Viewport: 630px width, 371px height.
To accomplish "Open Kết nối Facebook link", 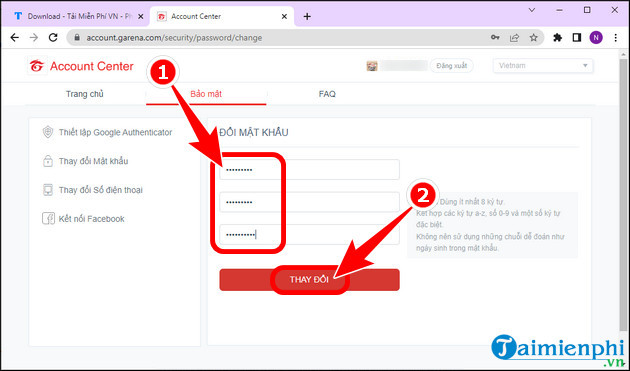I will pos(92,219).
